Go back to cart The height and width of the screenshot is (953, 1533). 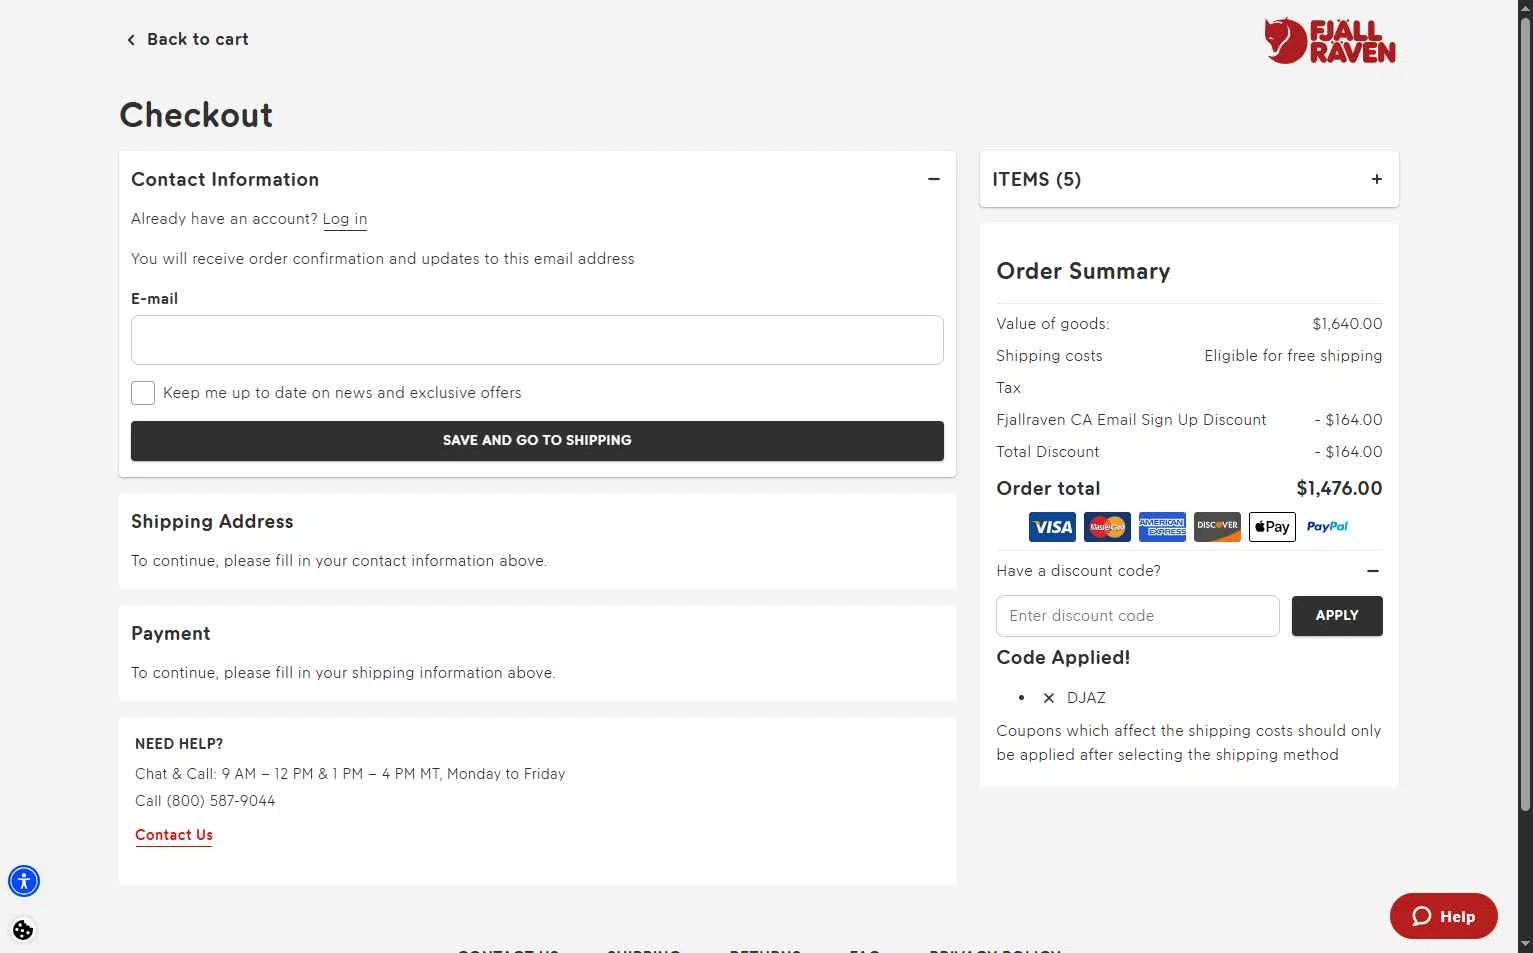(x=187, y=39)
